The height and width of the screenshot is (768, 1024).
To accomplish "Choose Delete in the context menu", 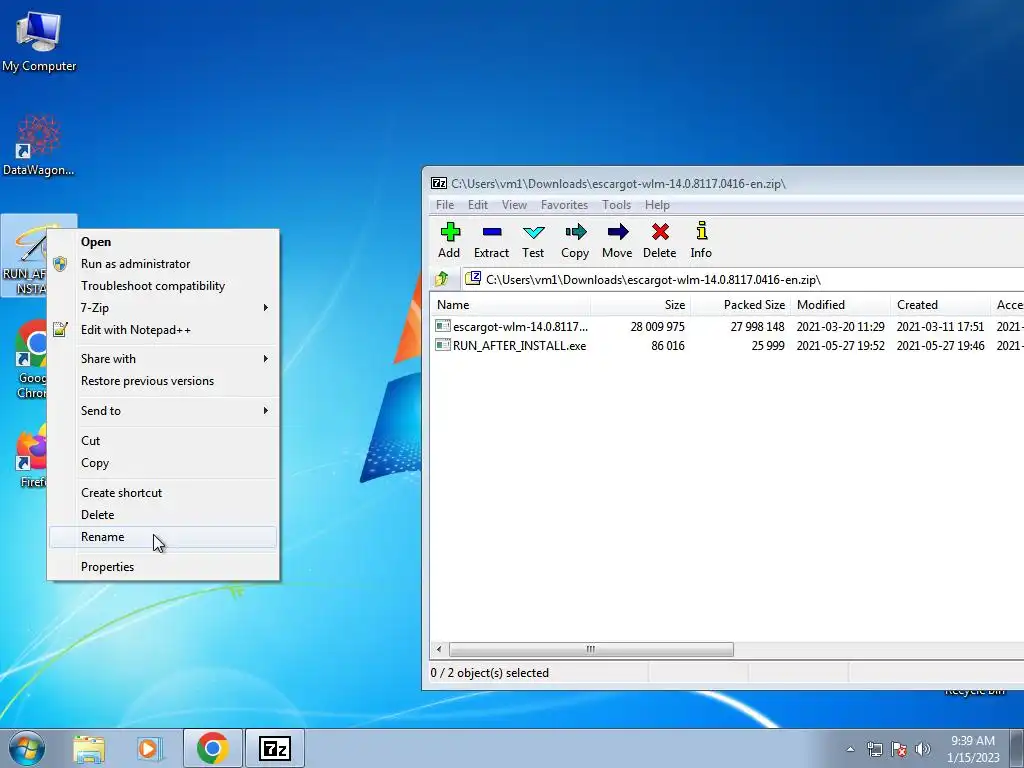I will pos(163,515).
